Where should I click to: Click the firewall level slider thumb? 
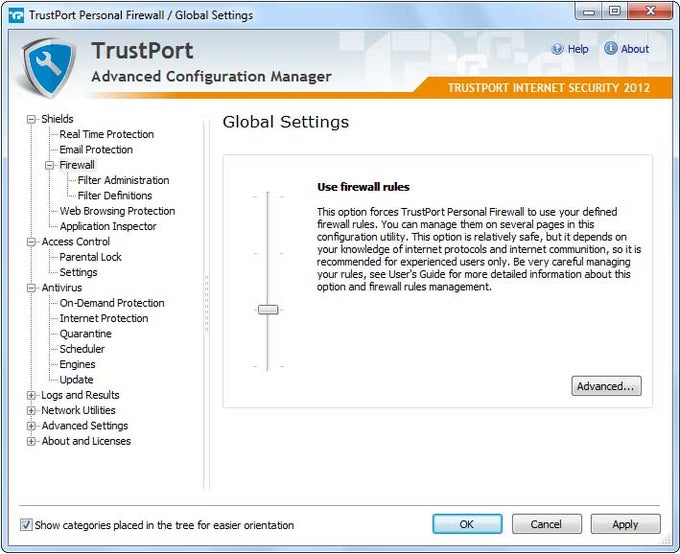tap(268, 310)
